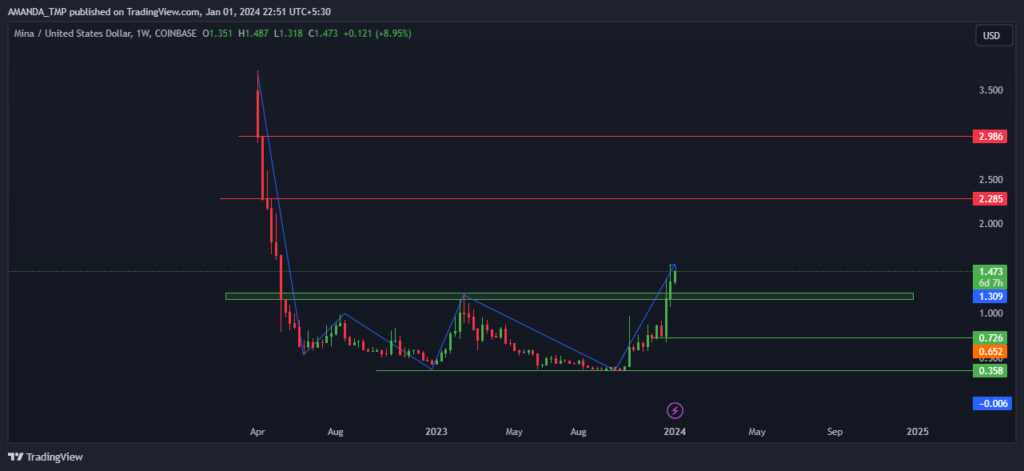Image resolution: width=1024 pixels, height=471 pixels.
Task: Select the 2.986 red price label
Action: (989, 137)
